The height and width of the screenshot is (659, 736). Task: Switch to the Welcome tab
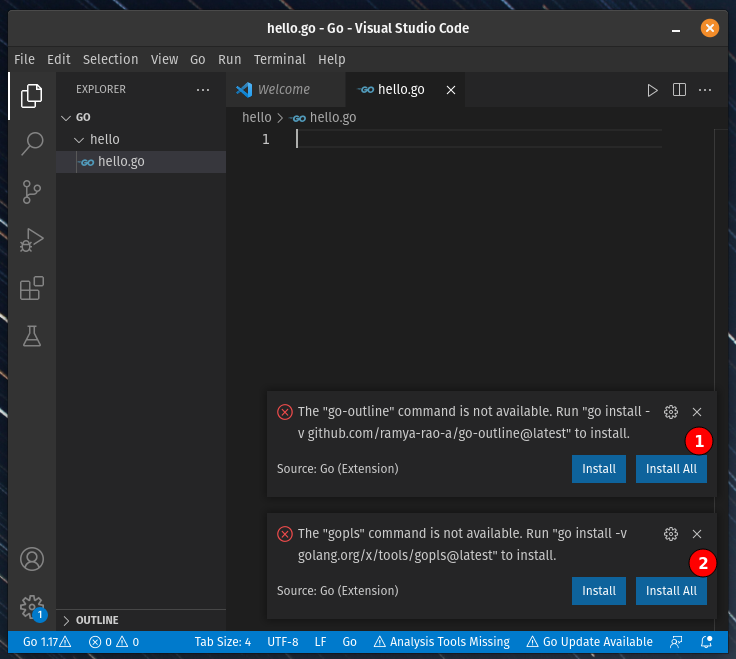(285, 90)
